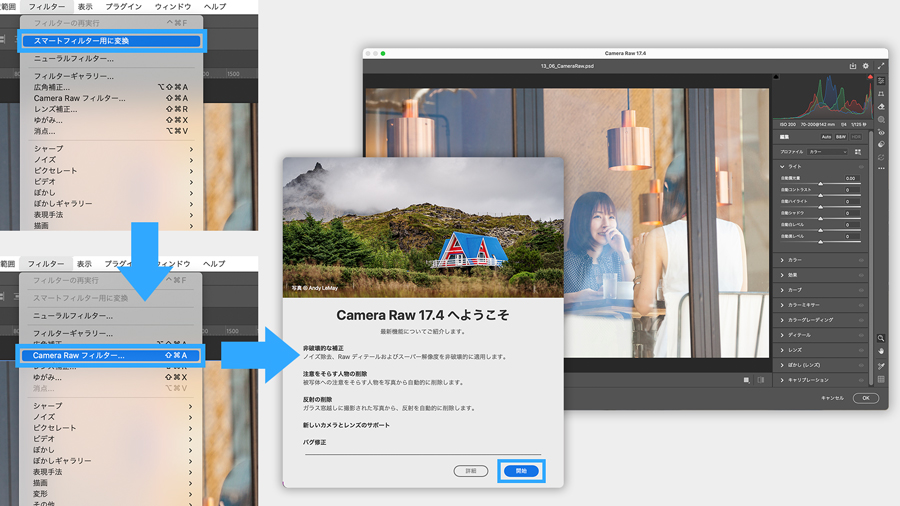900x506 pixels.
Task: Click the コントラスト slider handle
Action: click(x=821, y=195)
